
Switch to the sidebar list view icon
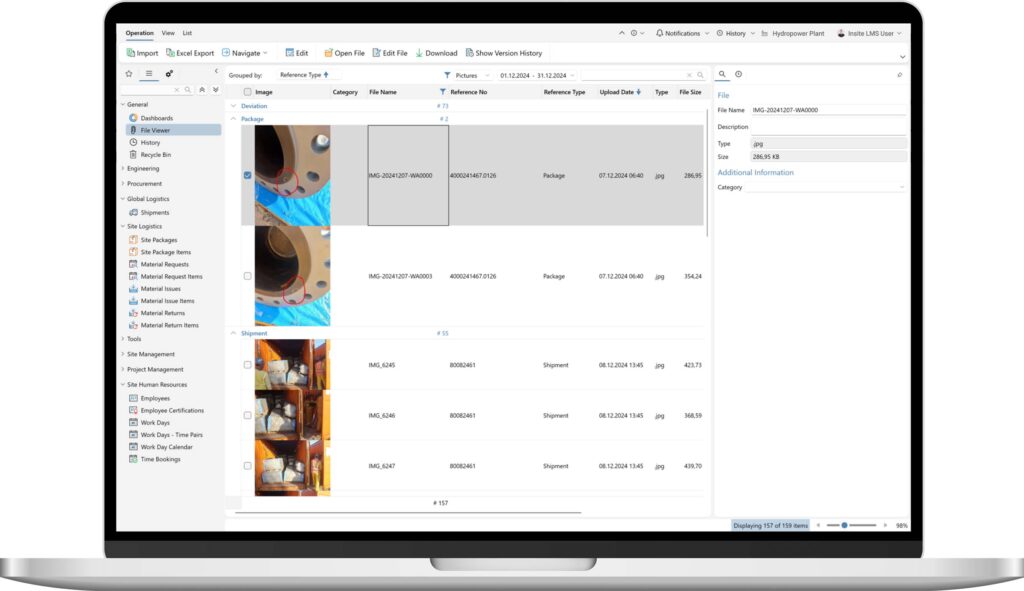(x=149, y=74)
